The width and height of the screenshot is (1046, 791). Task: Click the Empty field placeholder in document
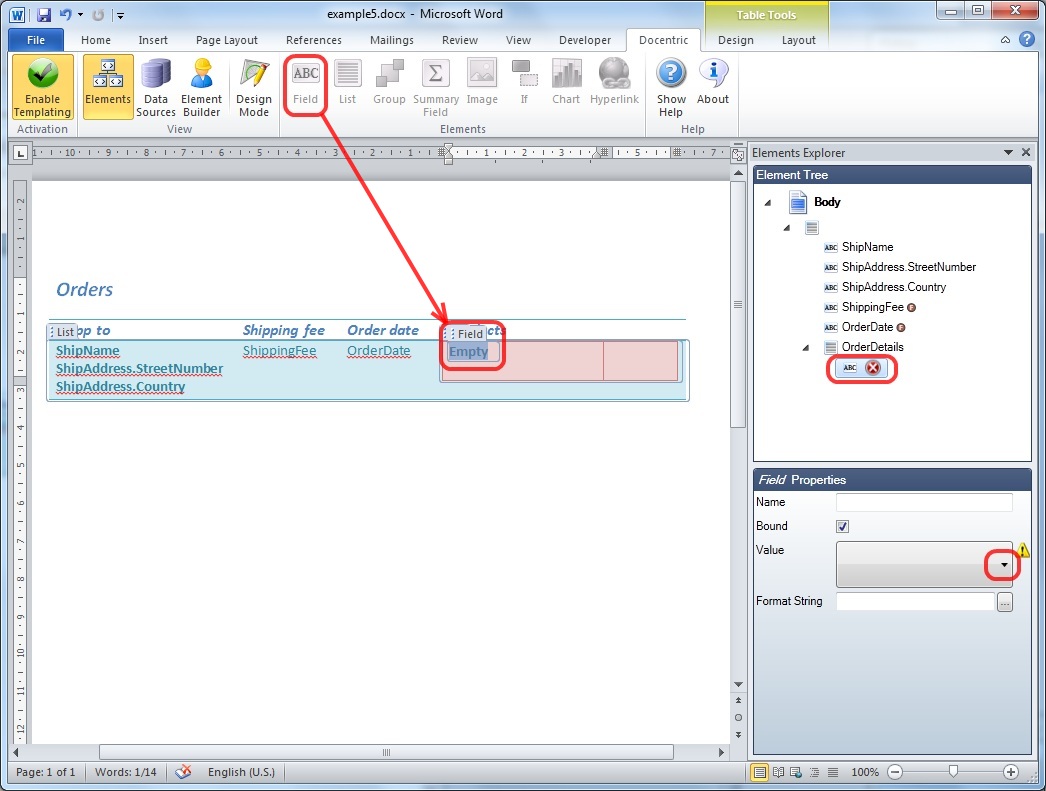(x=468, y=351)
